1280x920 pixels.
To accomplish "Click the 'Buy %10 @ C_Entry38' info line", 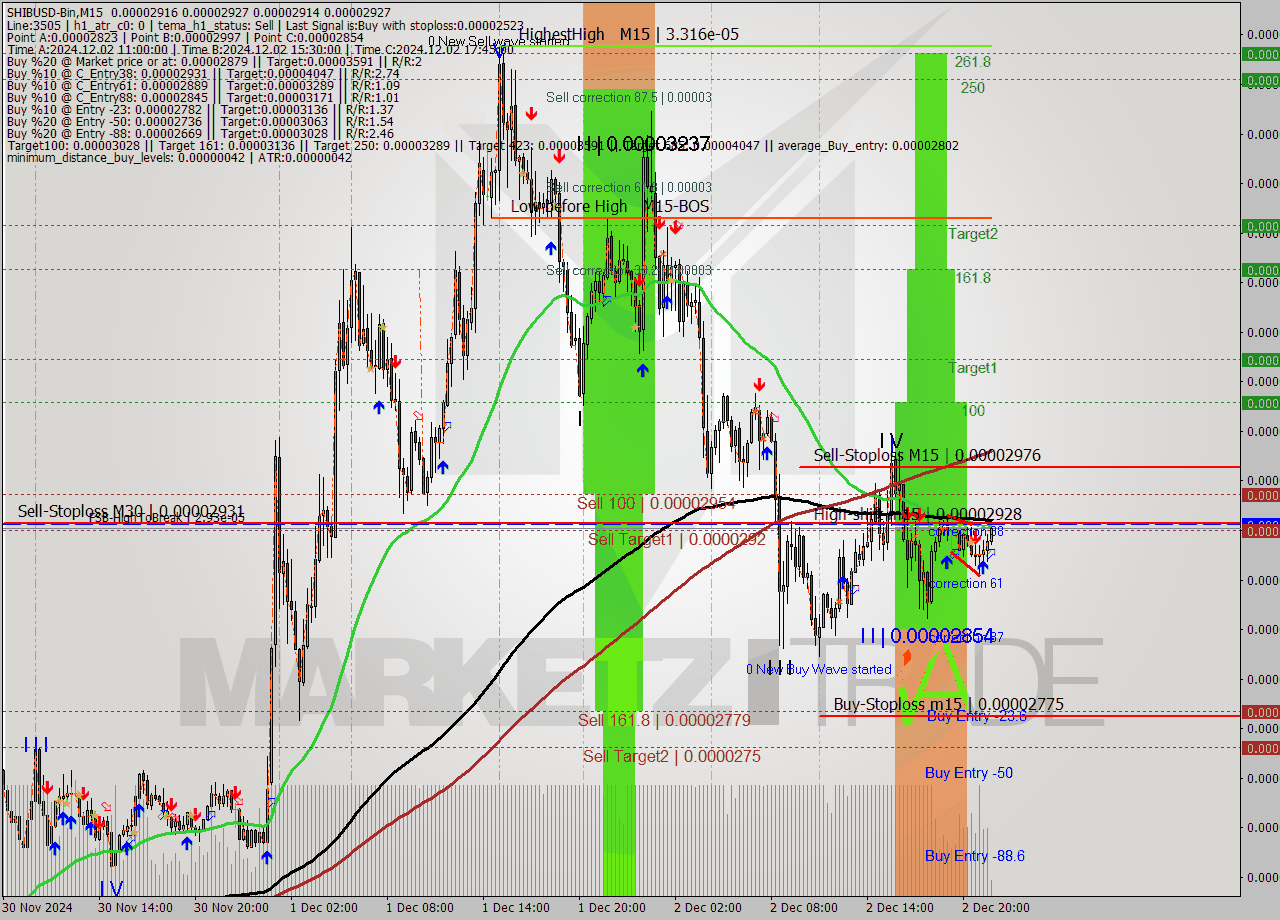I will pos(203,73).
